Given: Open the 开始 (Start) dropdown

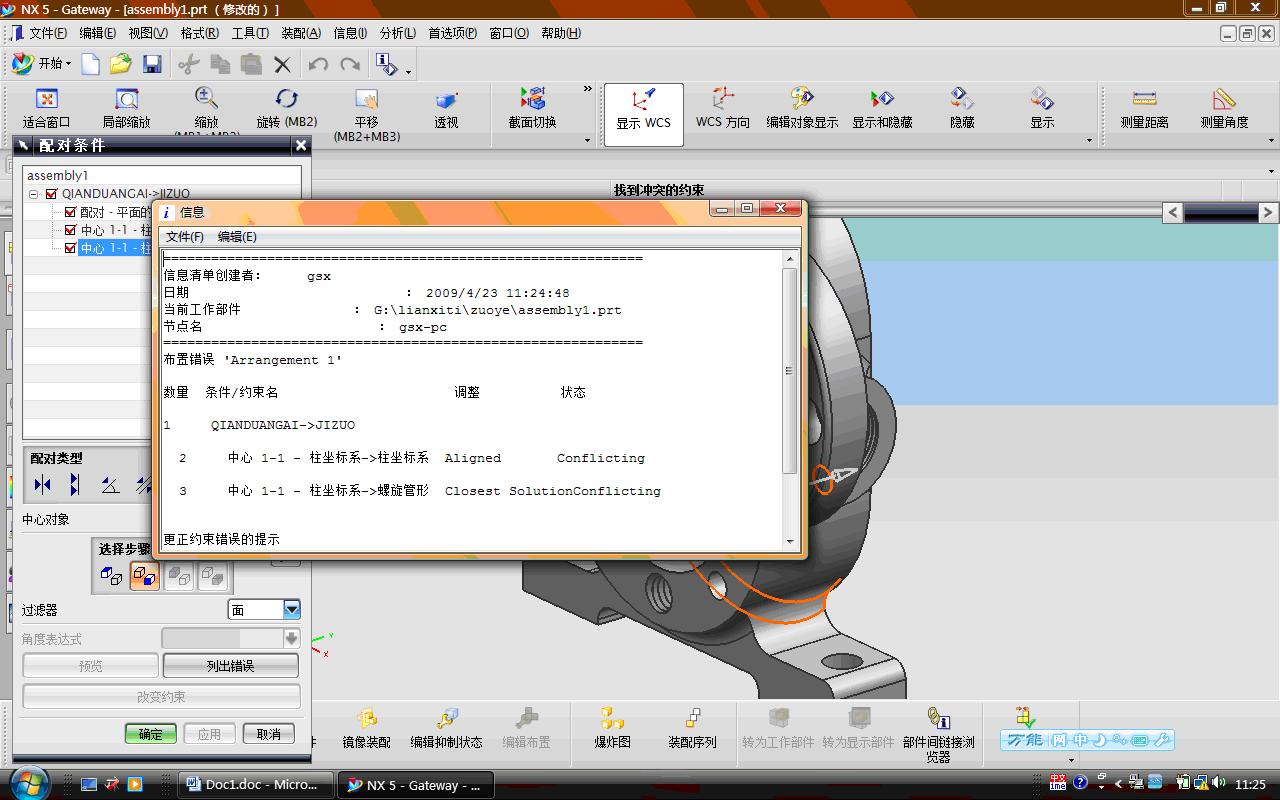Looking at the screenshot, I should point(41,64).
